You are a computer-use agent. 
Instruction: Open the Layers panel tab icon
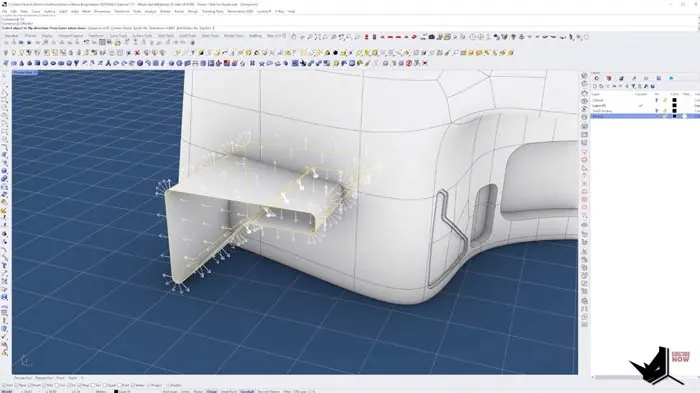pyautogui.click(x=597, y=78)
